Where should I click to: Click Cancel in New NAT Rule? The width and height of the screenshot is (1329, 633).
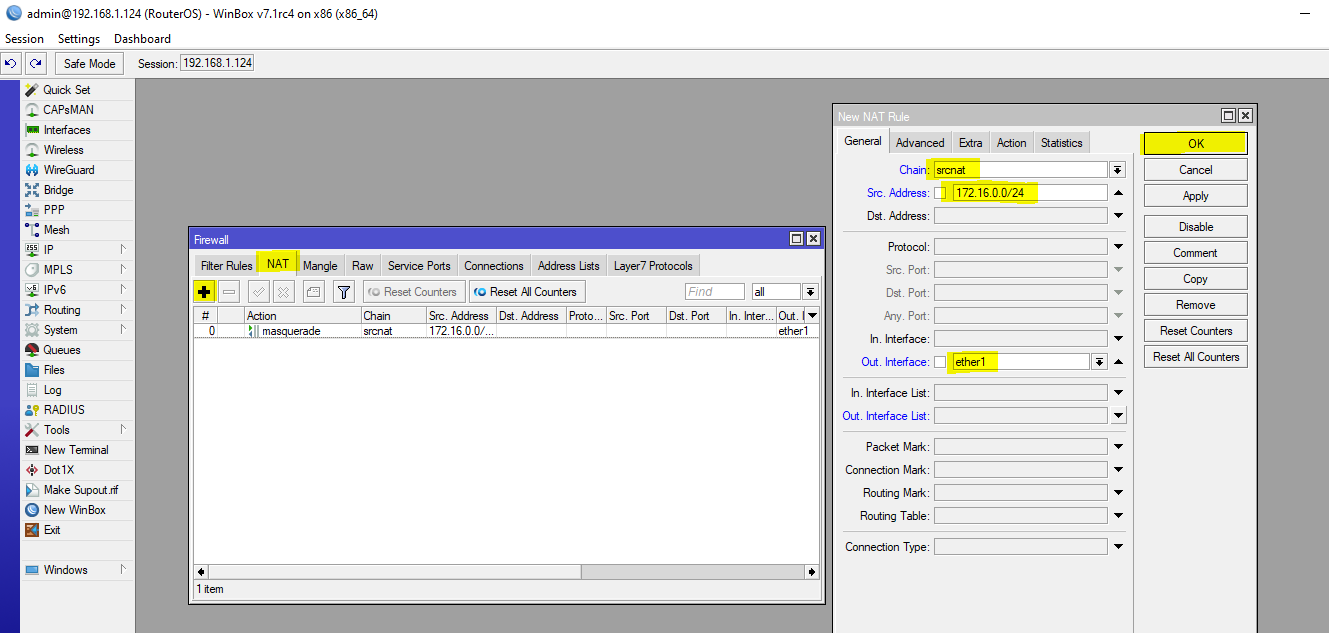coord(1196,170)
